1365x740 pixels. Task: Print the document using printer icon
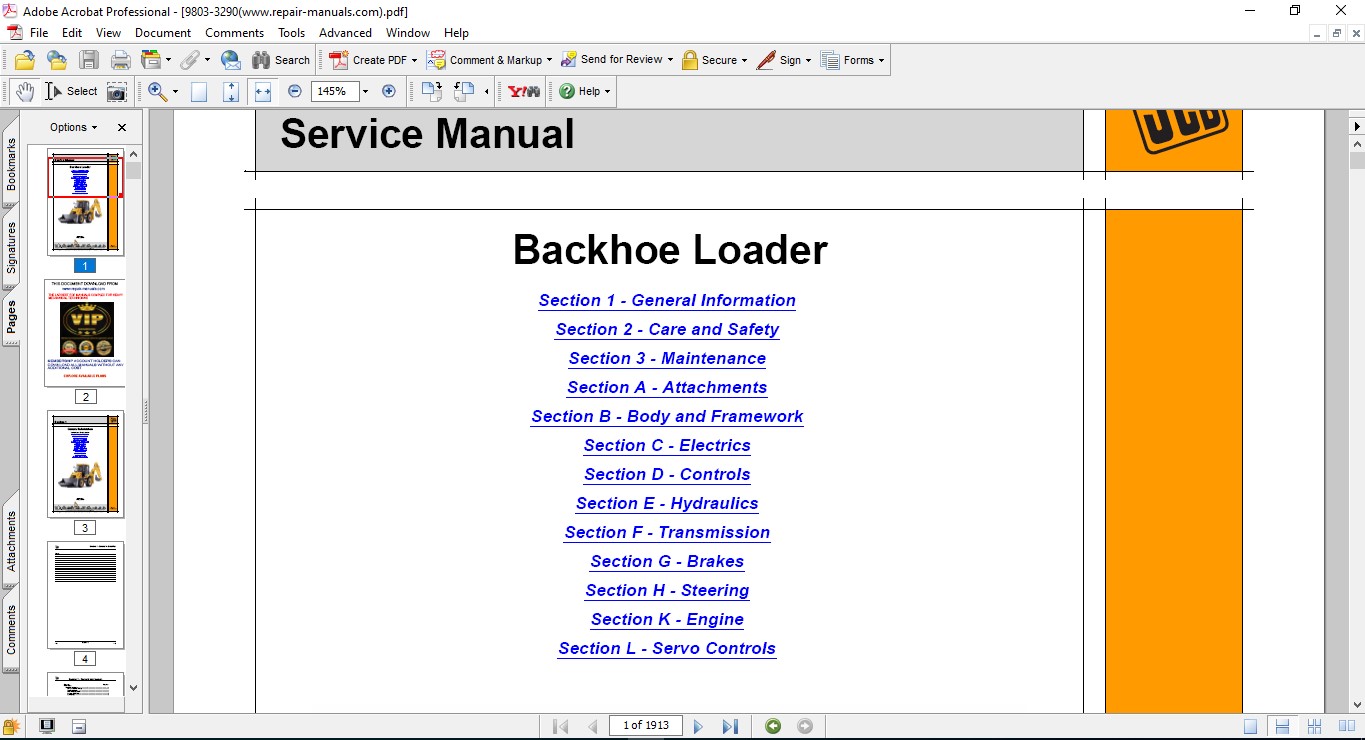coord(120,60)
